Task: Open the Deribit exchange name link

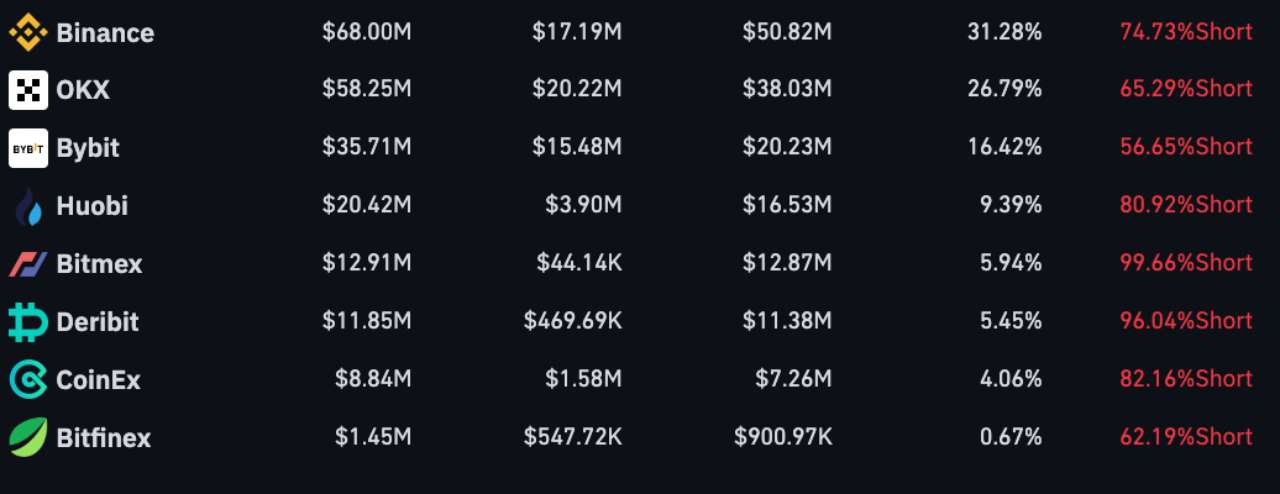Action: click(98, 322)
